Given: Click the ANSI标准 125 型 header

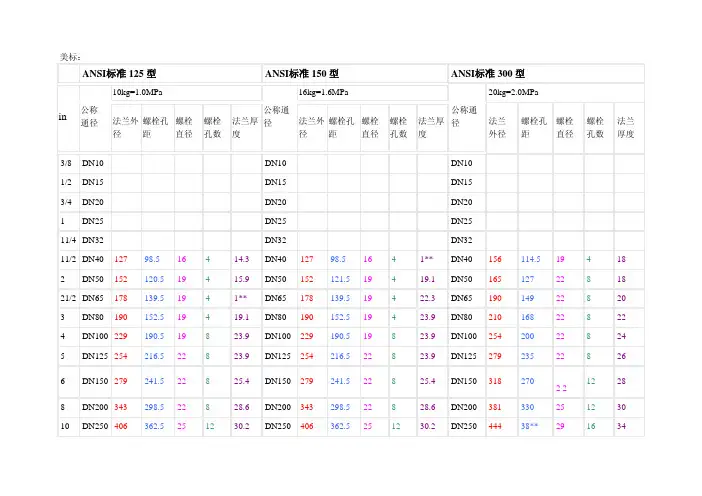Looking at the screenshot, I should [119, 74].
